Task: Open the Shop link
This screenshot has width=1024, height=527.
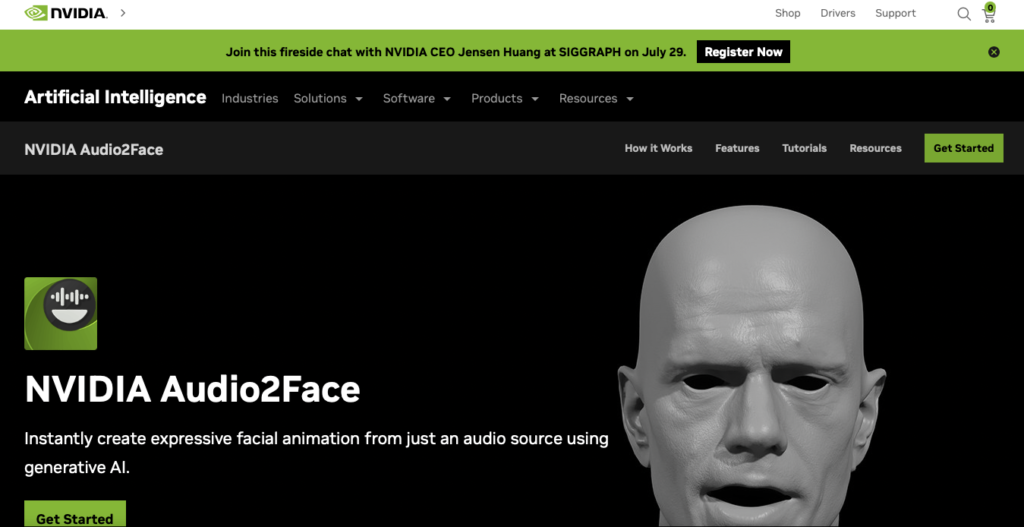Action: [x=788, y=13]
